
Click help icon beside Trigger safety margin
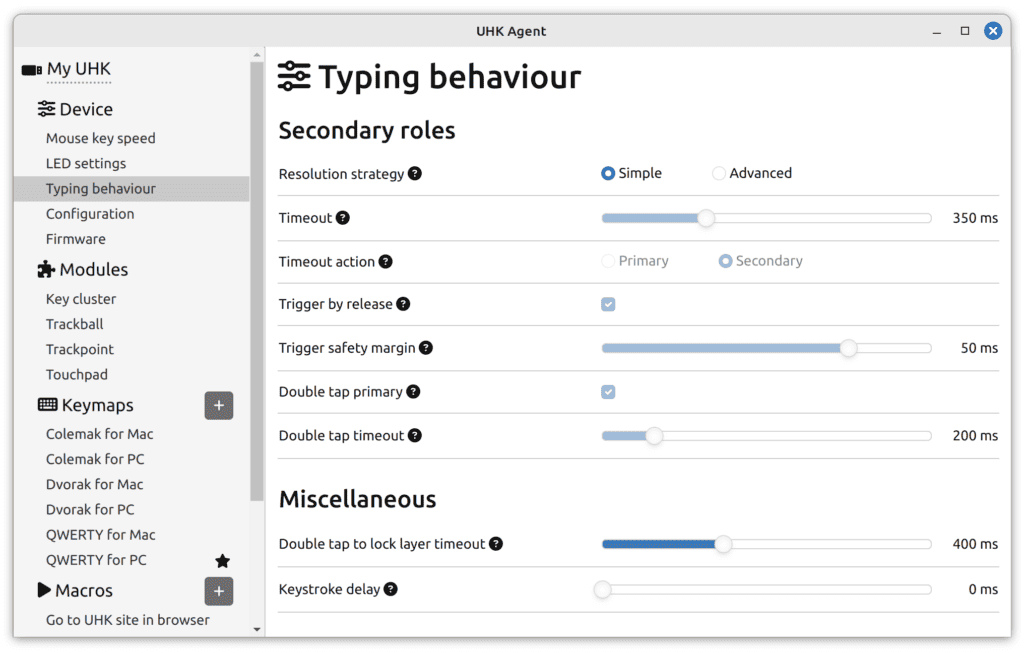pyautogui.click(x=426, y=348)
